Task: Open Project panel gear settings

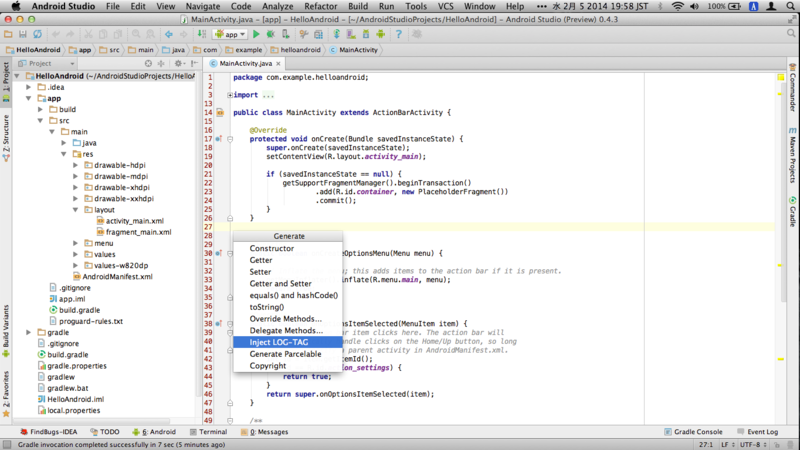Action: (179, 63)
